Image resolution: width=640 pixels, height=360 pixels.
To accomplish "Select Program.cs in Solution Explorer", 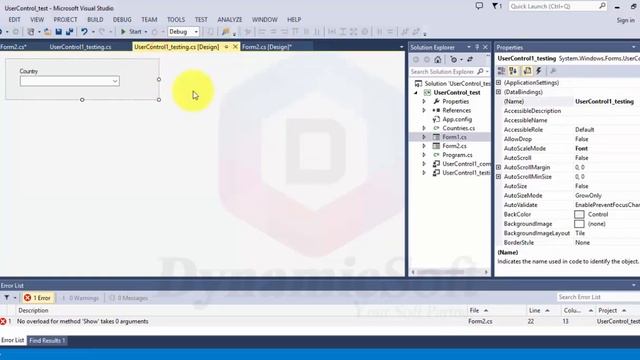I will click(x=457, y=155).
